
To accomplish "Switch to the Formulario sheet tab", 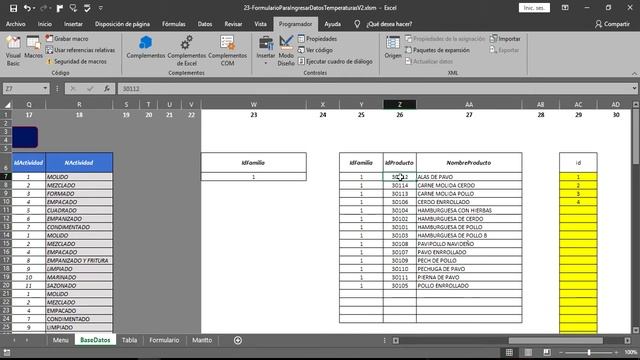I will point(164,340).
